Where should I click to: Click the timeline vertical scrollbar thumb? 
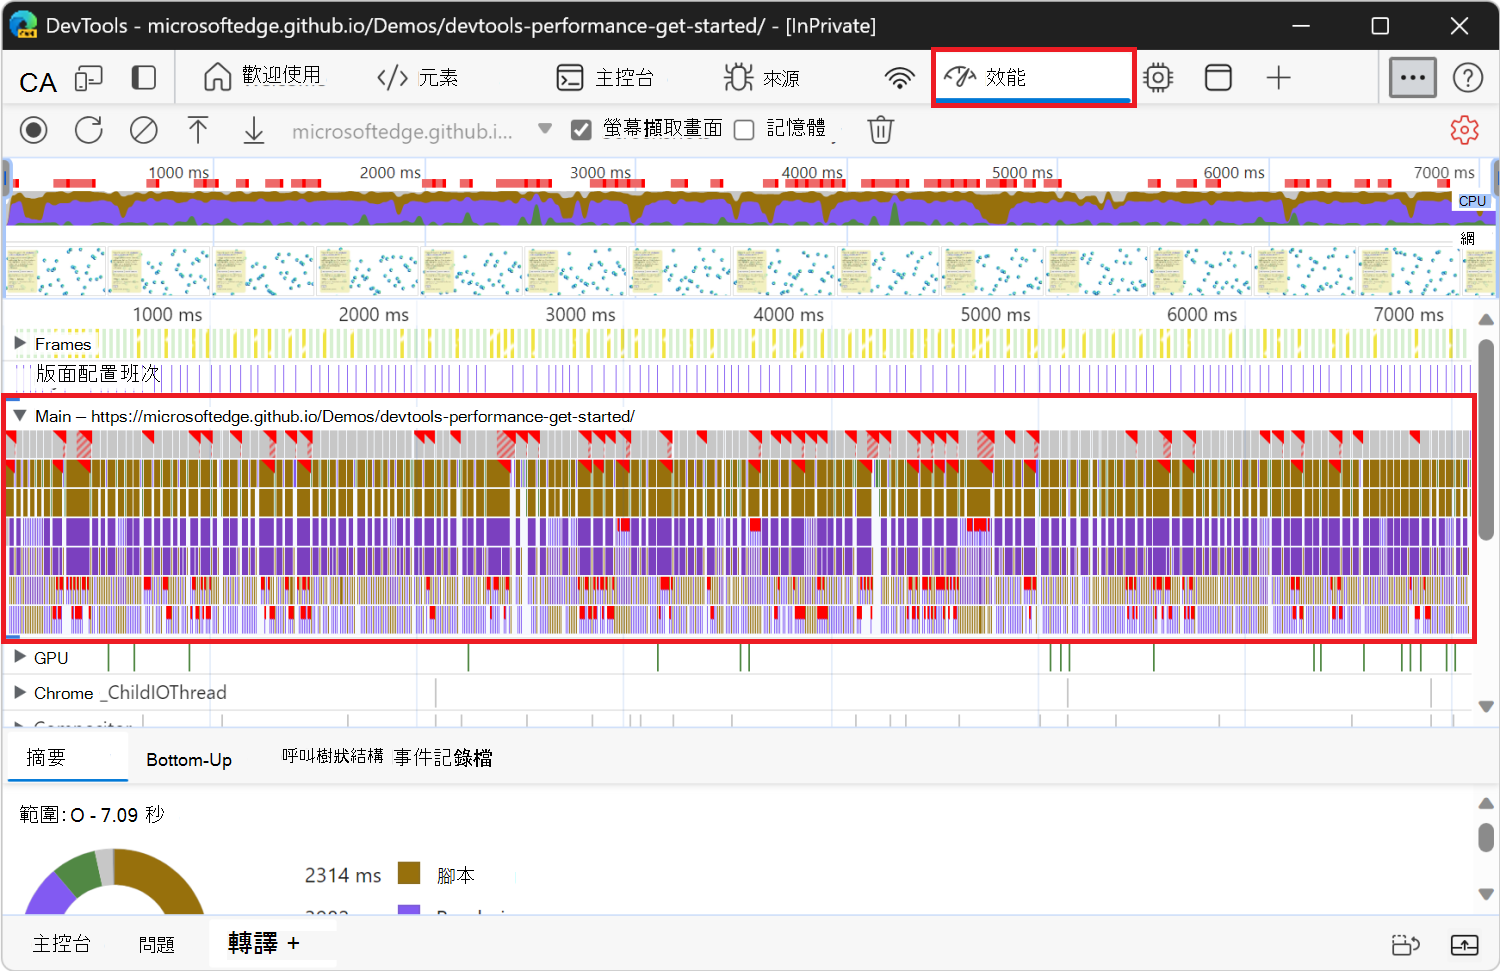coord(1487,440)
